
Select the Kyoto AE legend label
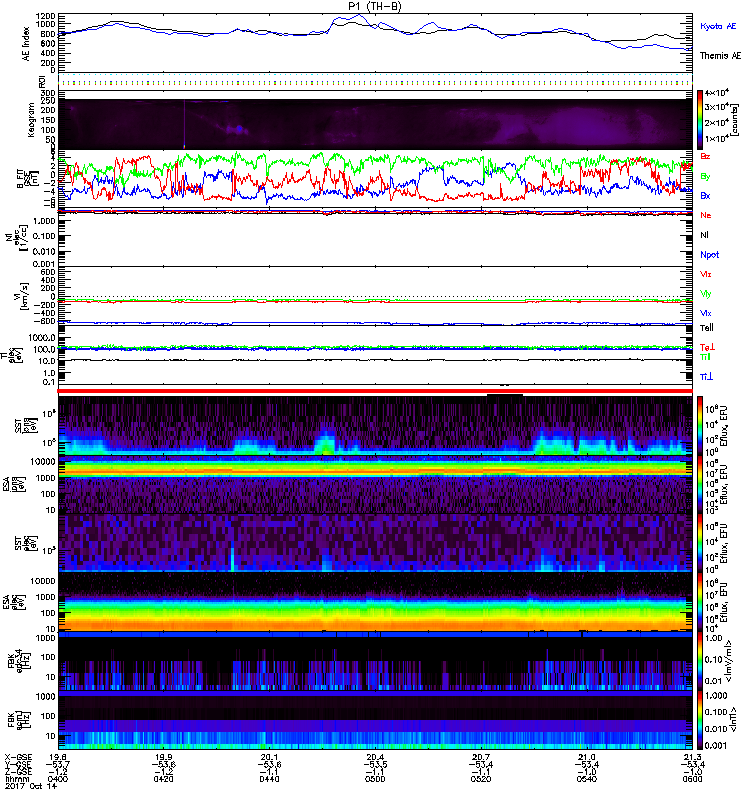pyautogui.click(x=718, y=26)
